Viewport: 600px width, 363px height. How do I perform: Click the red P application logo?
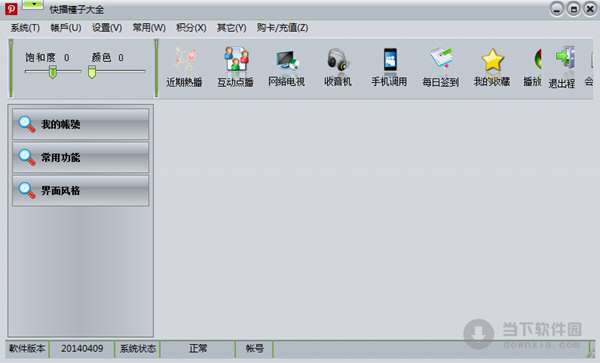click(11, 9)
